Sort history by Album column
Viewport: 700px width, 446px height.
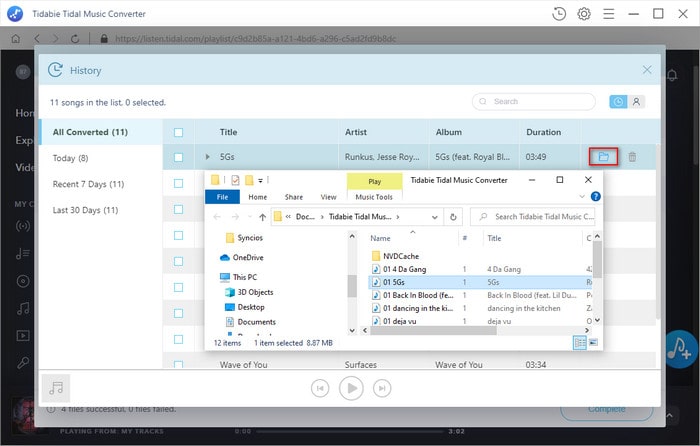(449, 132)
